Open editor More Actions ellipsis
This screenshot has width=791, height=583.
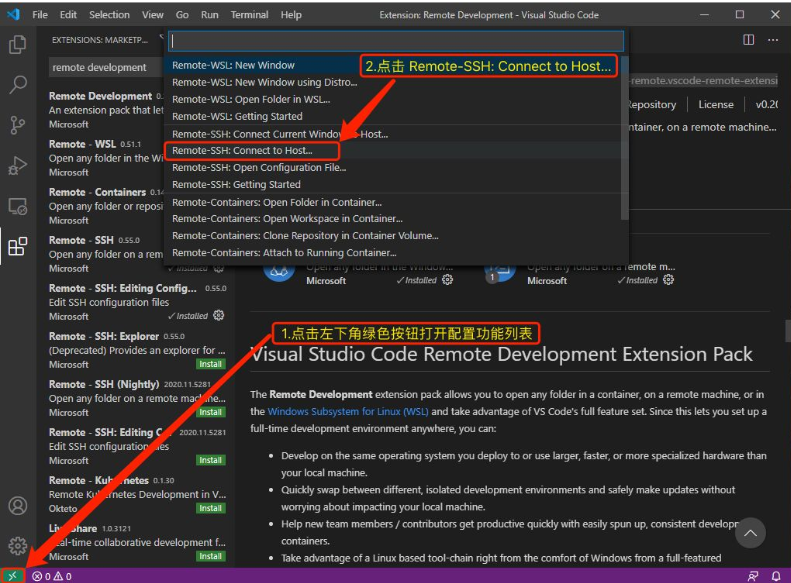coord(773,40)
